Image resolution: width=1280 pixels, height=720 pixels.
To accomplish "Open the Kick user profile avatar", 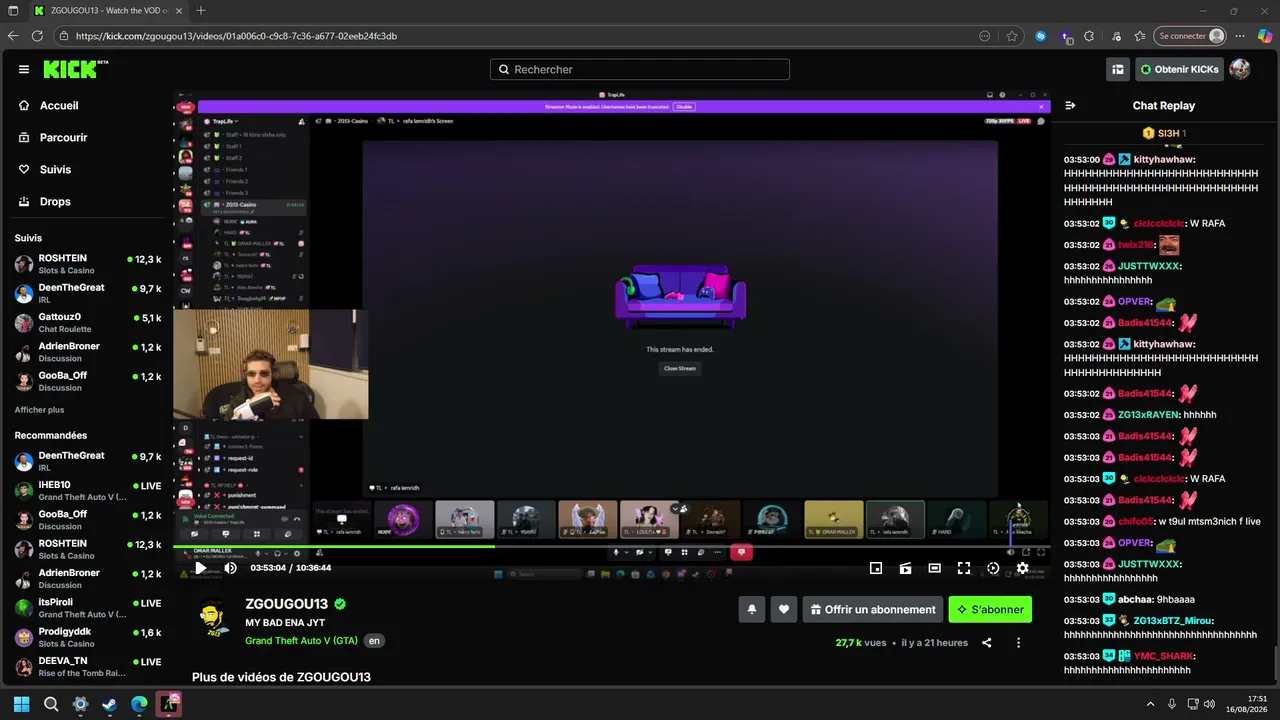I will click(x=1240, y=69).
